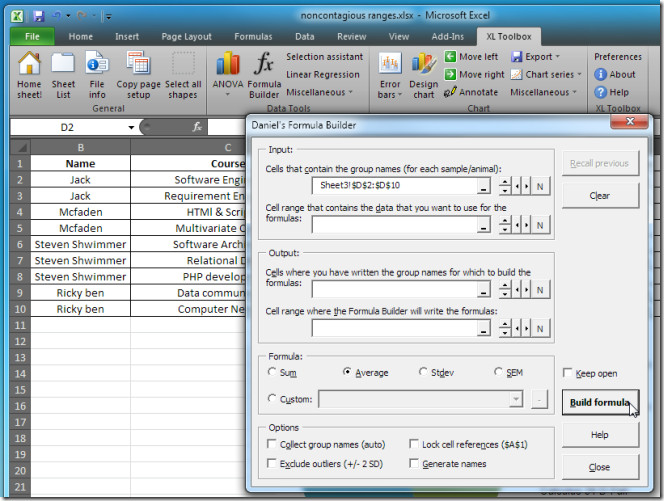Click the Recall previous button
The width and height of the screenshot is (664, 501).
pyautogui.click(x=600, y=163)
